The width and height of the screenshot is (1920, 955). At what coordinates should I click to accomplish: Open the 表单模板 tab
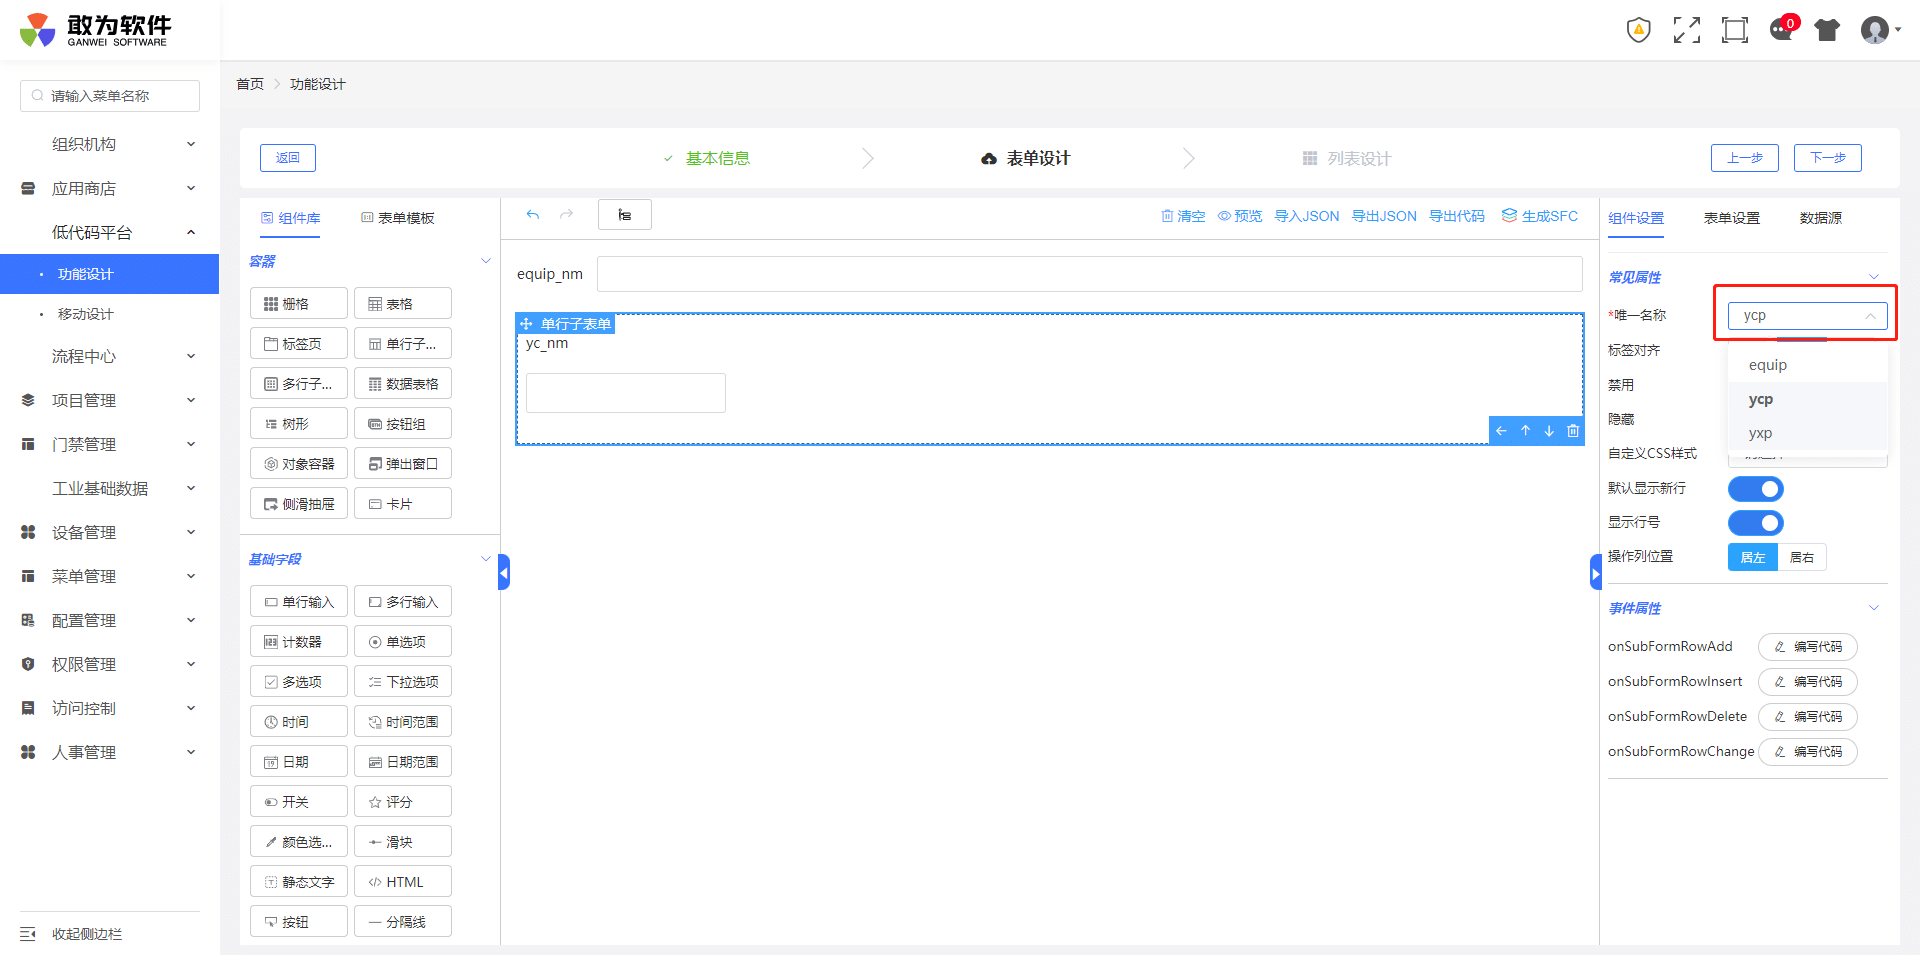click(398, 218)
